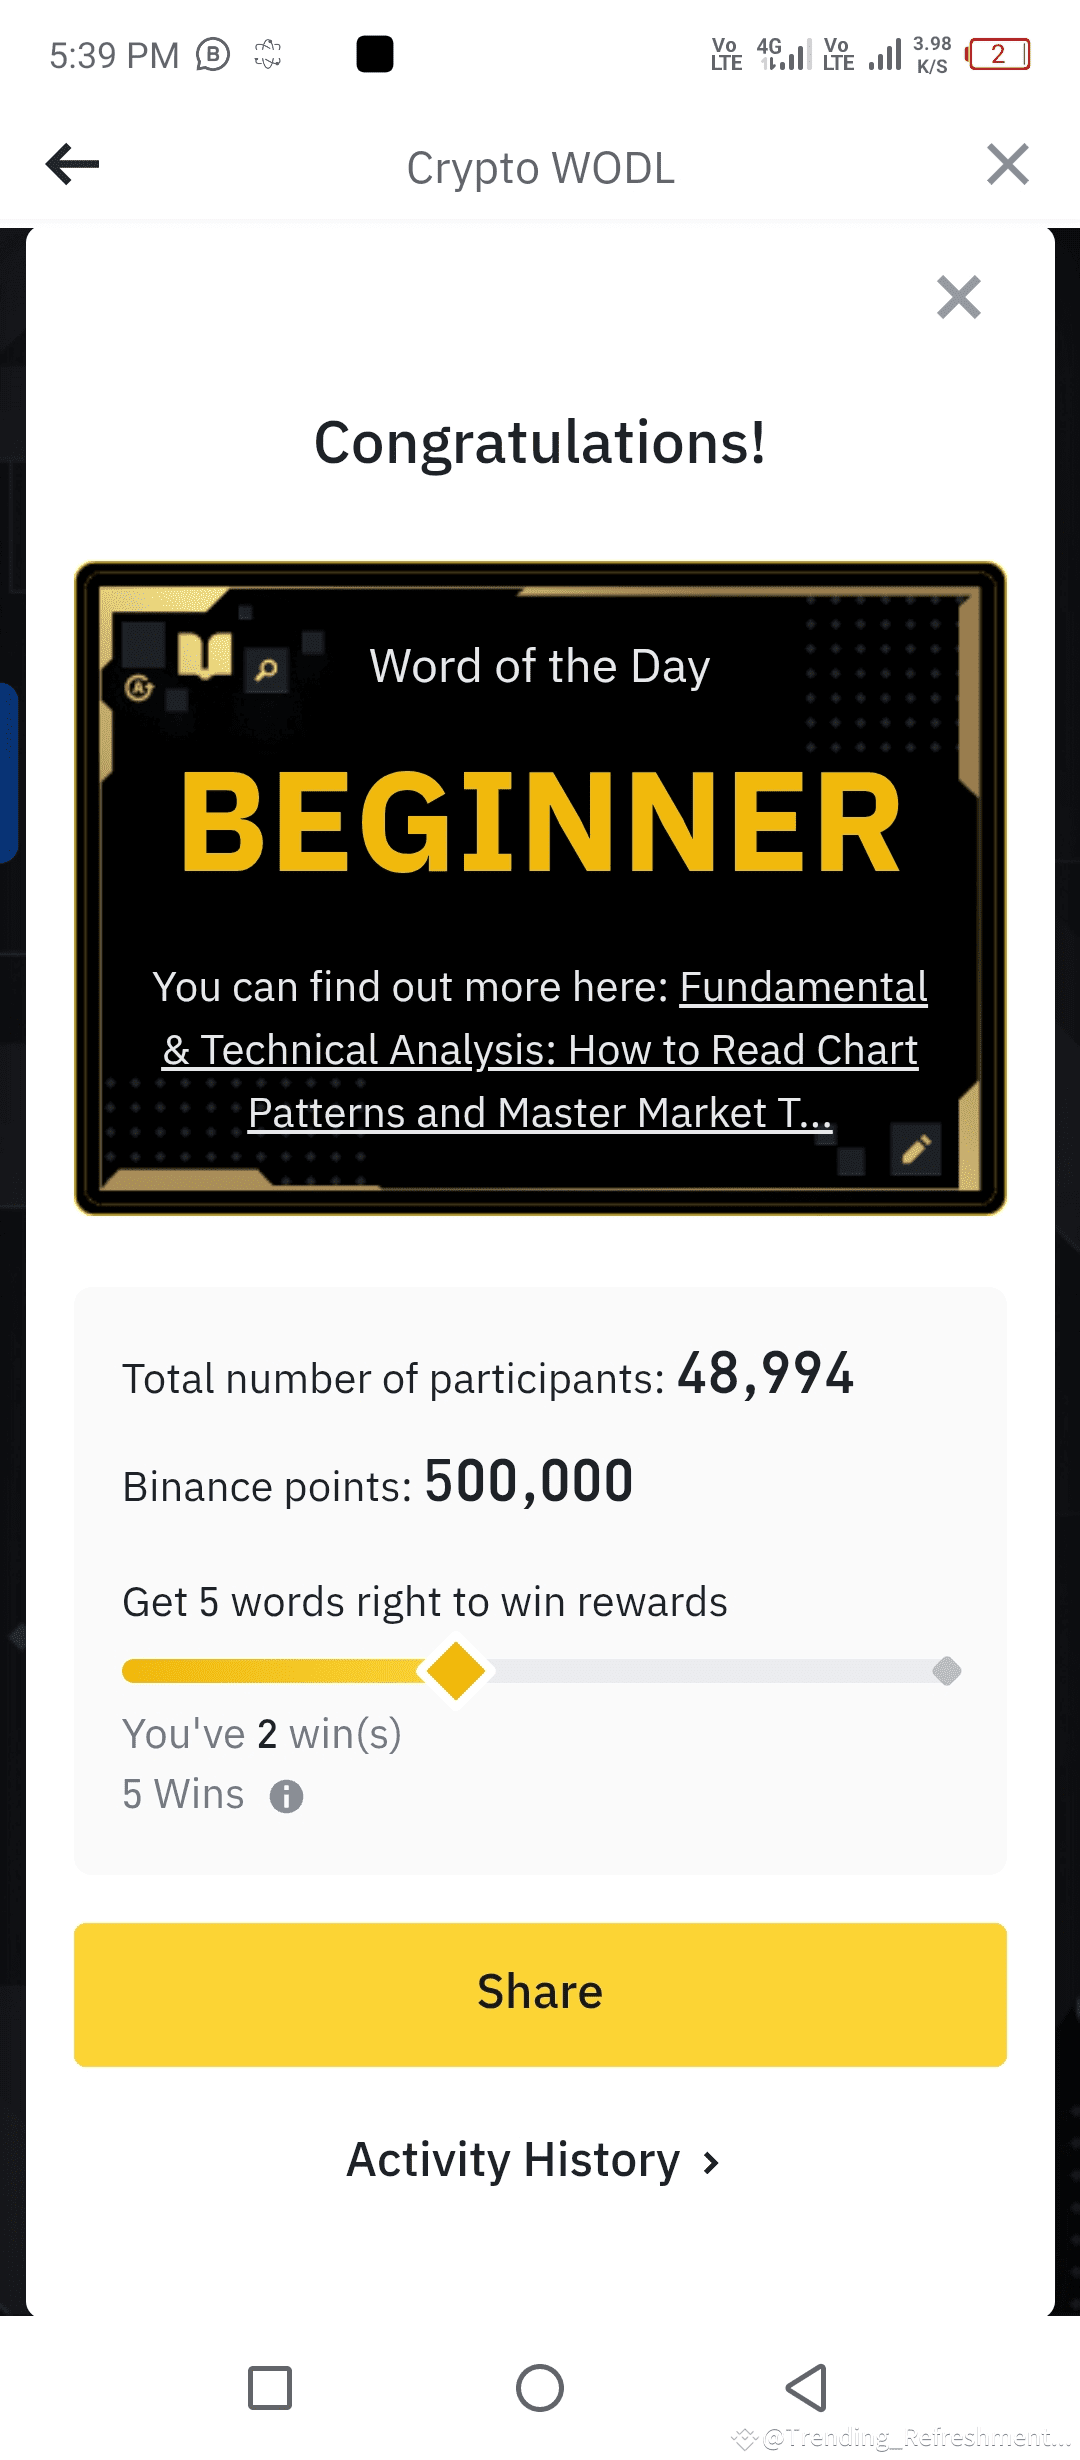Tap Android recent apps square button

(270, 2388)
